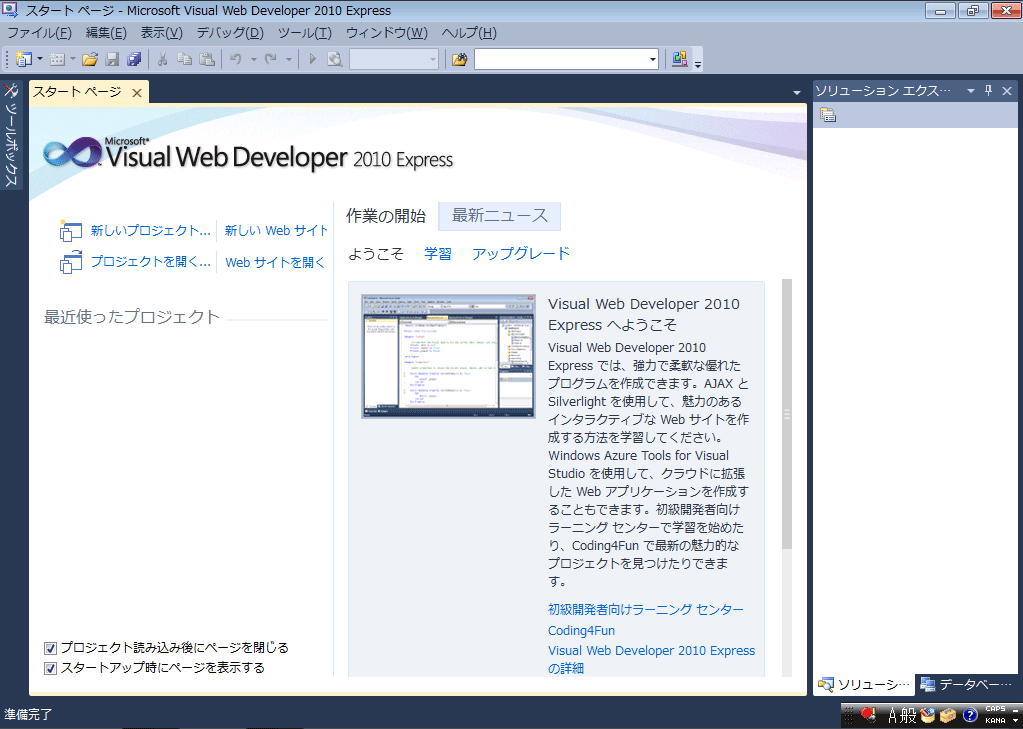This screenshot has width=1023, height=729.
Task: Open the New Project dropdown arrow
Action: [40, 59]
